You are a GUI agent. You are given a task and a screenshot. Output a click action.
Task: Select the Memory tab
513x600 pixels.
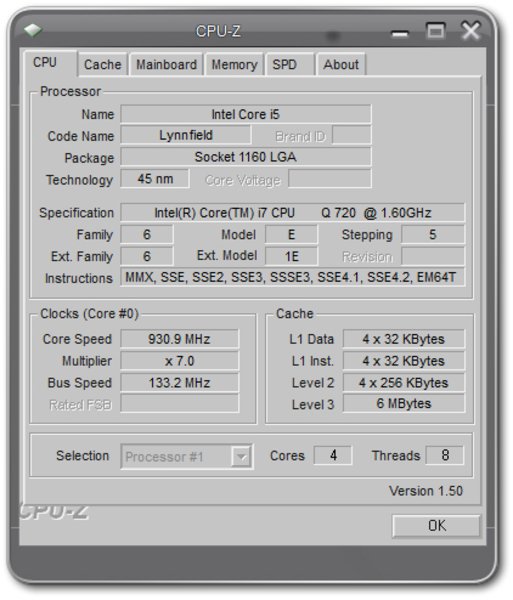(x=234, y=64)
